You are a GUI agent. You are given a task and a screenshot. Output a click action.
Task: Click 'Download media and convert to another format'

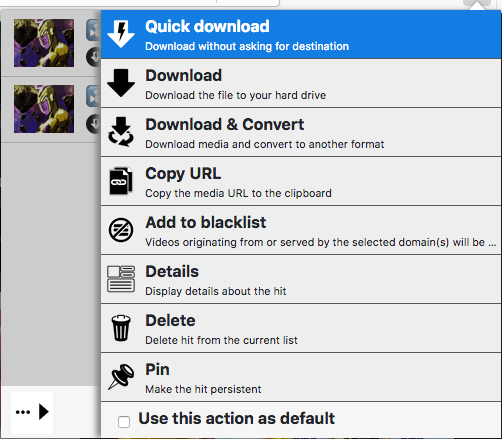tap(265, 144)
